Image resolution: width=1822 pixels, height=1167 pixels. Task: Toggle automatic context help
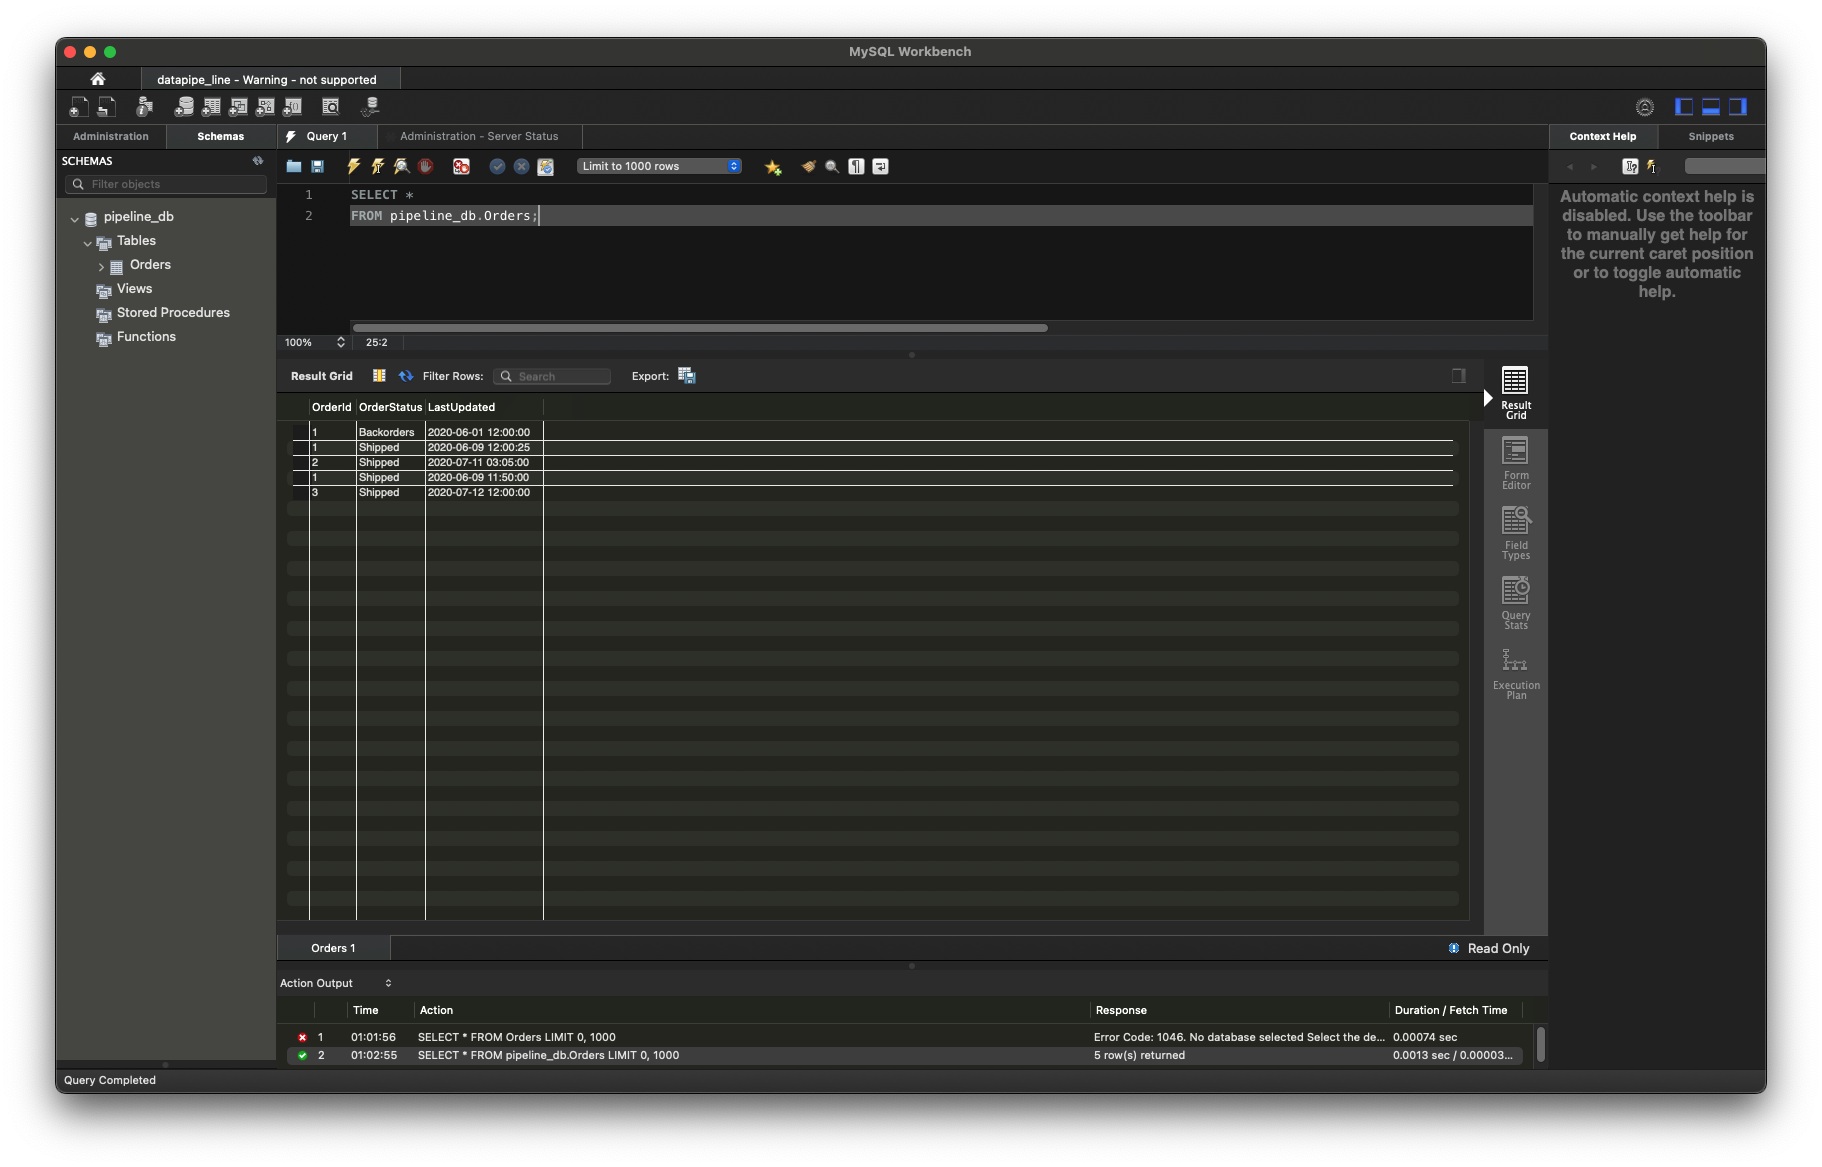point(1651,166)
